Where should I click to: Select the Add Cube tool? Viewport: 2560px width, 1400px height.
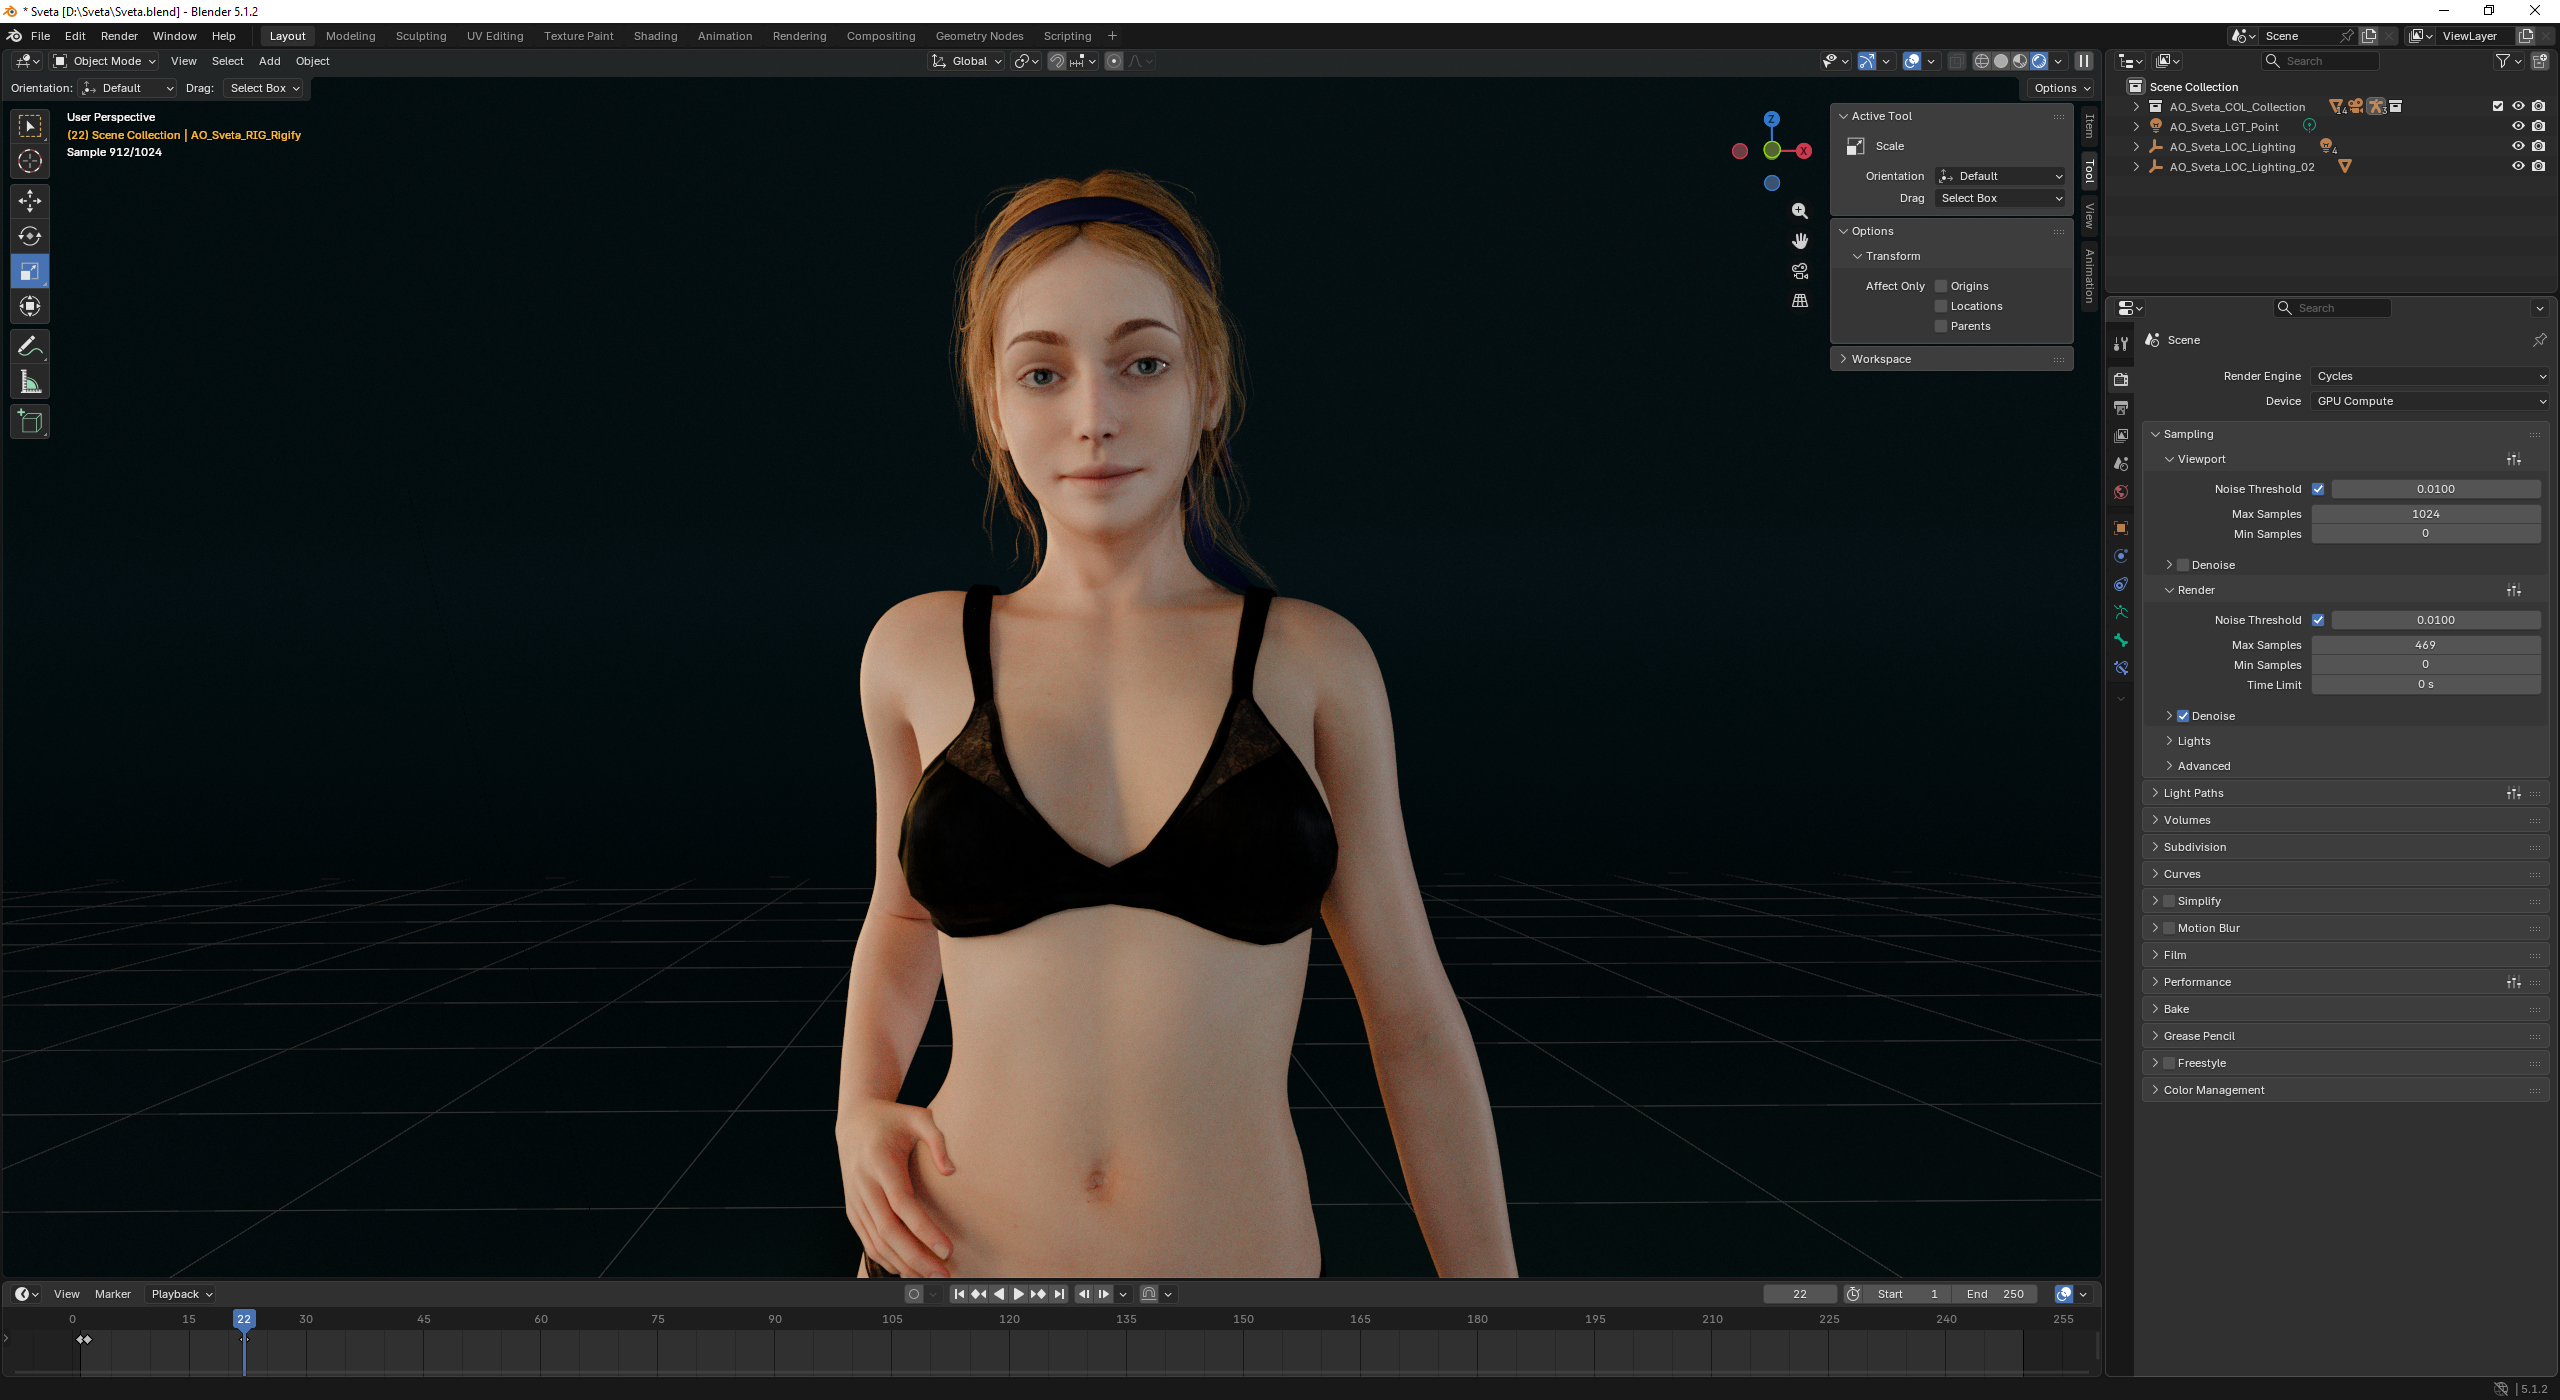[x=30, y=422]
